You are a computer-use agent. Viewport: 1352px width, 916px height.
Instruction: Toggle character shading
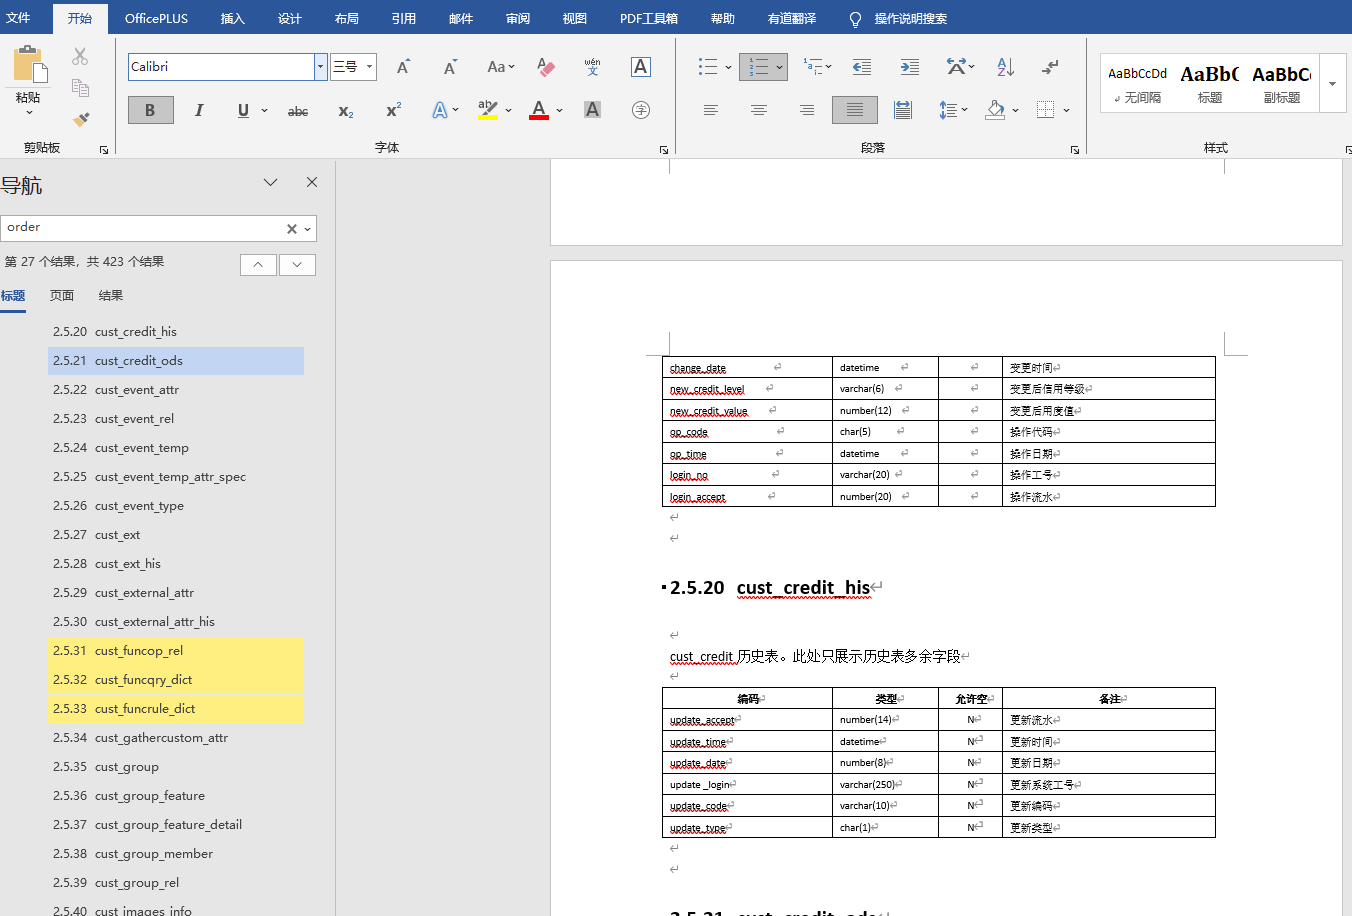592,110
